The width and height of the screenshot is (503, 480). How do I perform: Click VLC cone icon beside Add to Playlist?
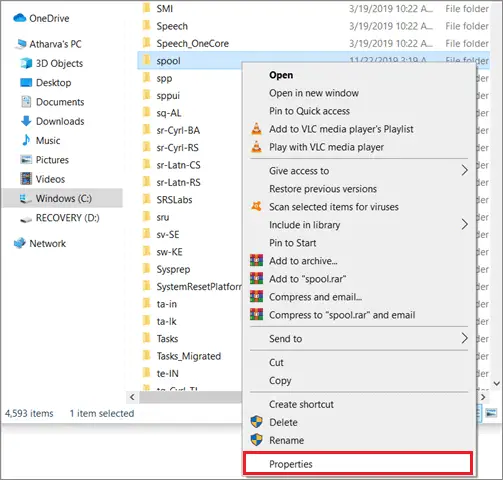click(x=256, y=129)
